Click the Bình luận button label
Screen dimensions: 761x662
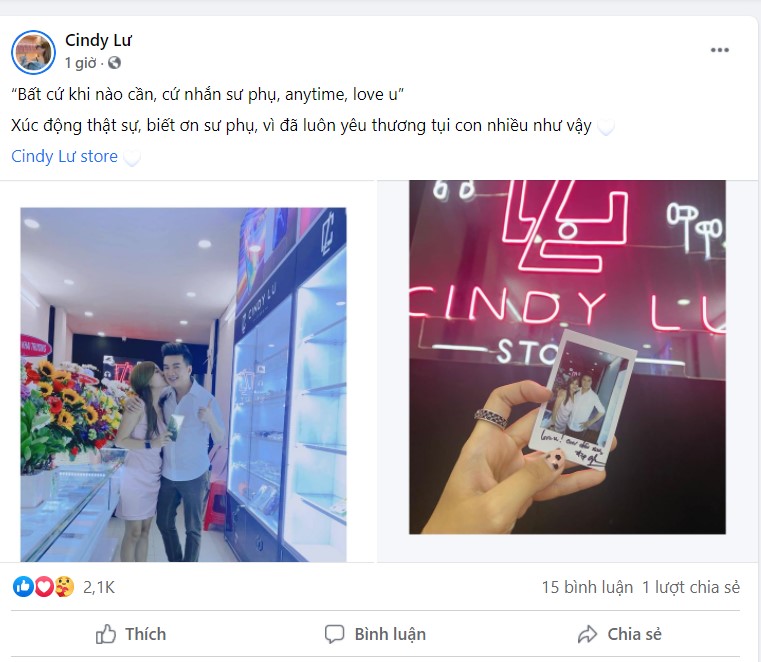point(390,634)
